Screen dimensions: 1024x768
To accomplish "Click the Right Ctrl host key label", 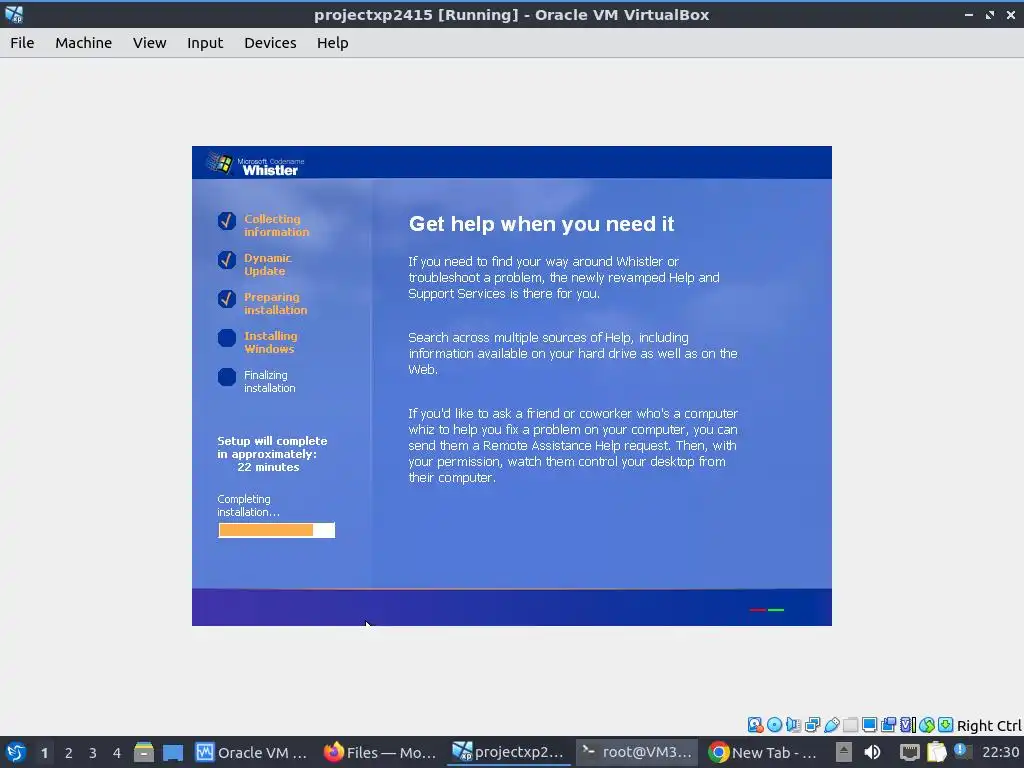I will (x=989, y=726).
